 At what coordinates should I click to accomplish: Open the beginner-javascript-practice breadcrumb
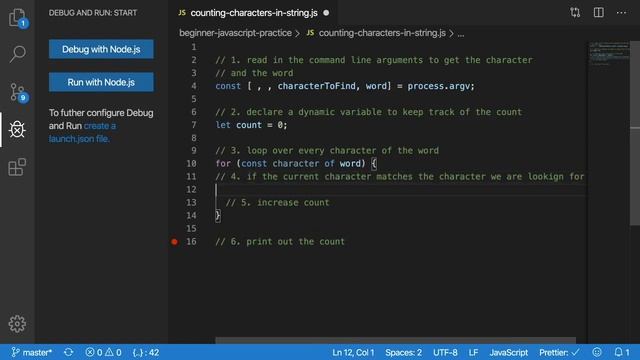click(x=236, y=33)
